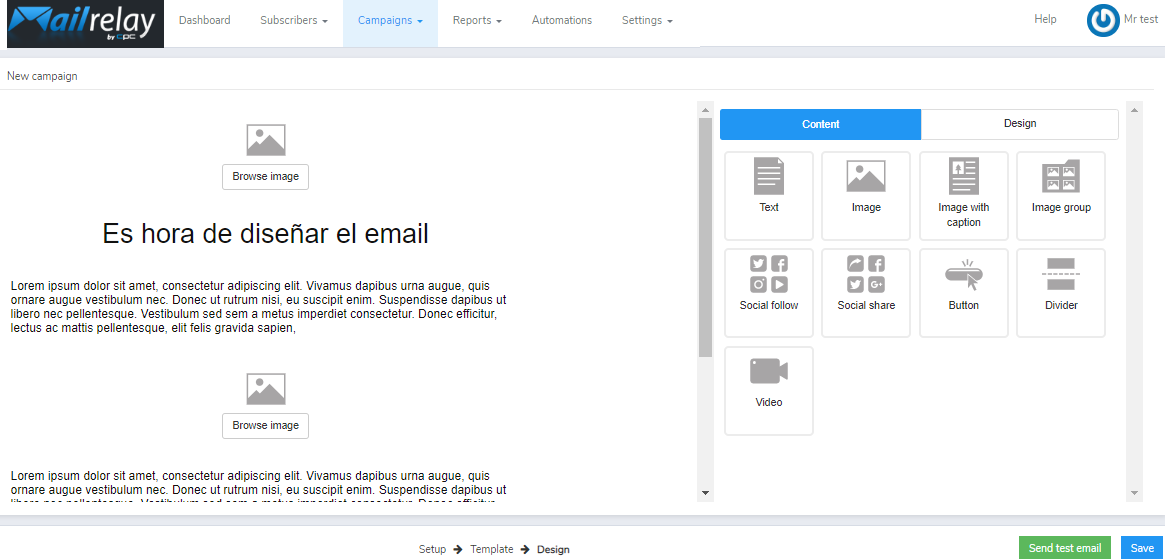Add a Social share block
This screenshot has height=559, width=1165.
866,293
